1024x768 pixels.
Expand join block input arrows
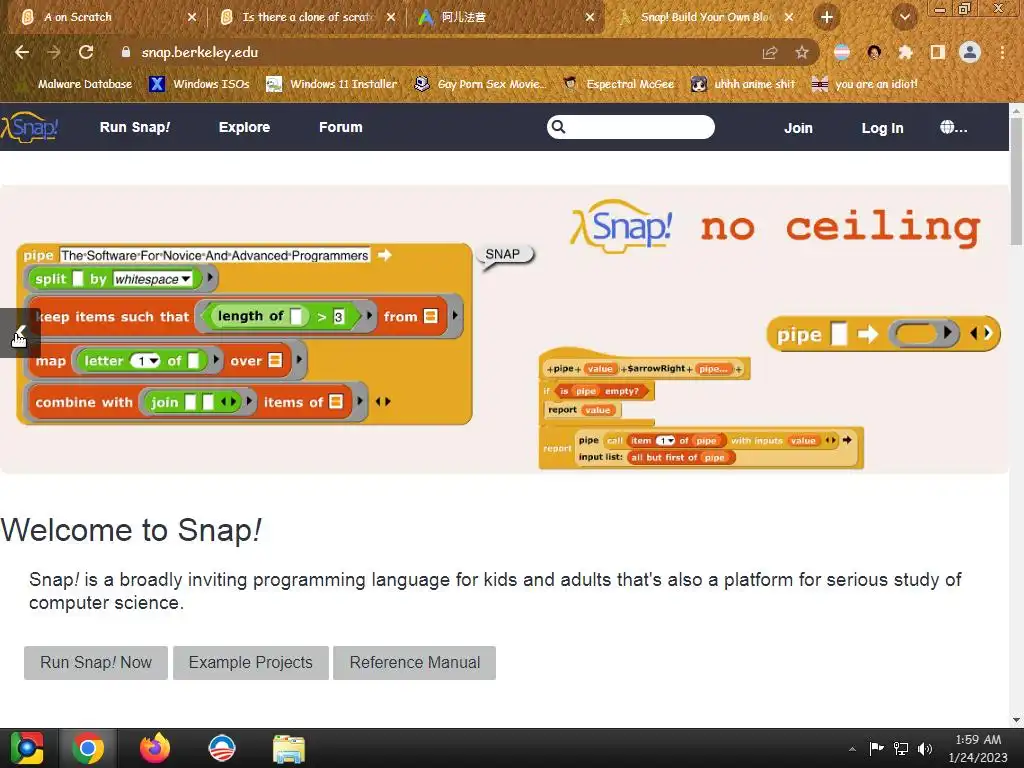click(x=228, y=402)
